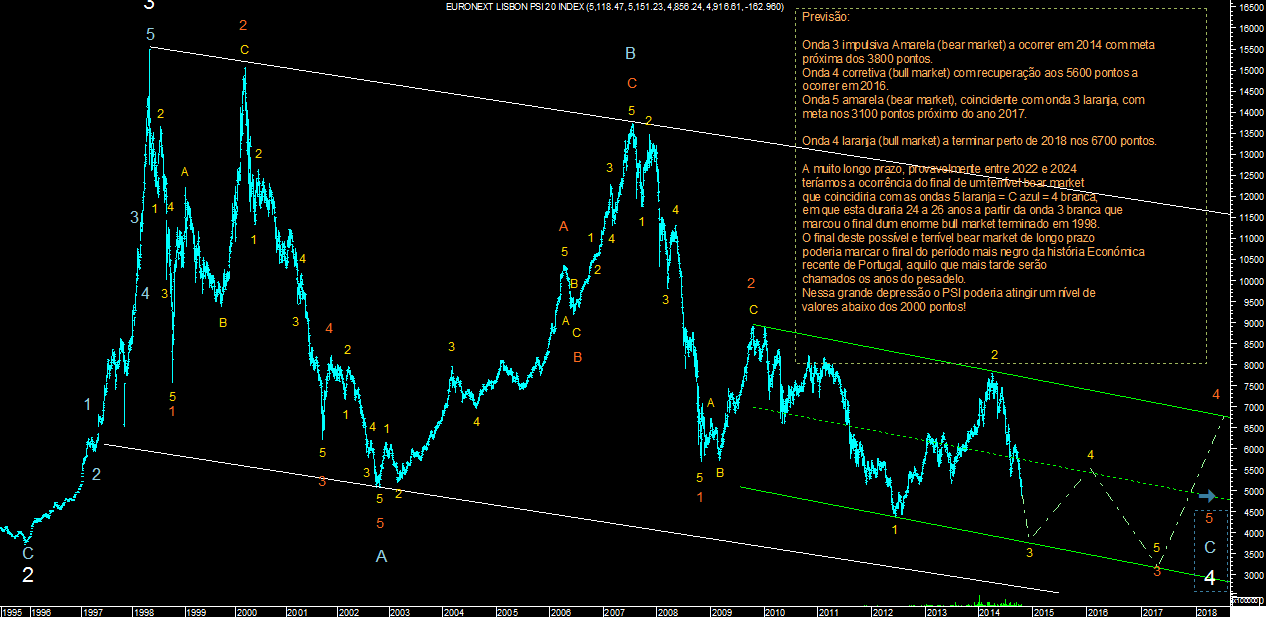Select the 2014 year label on time axis
This screenshot has width=1266, height=617.
(990, 610)
